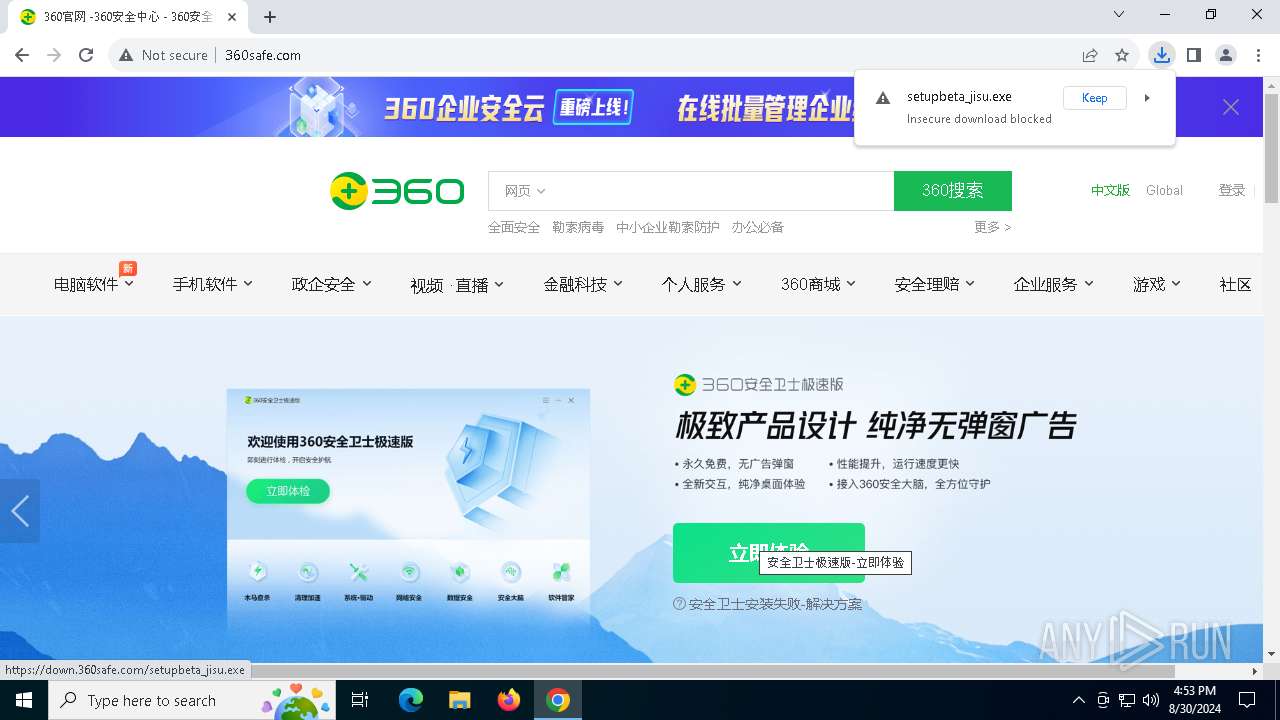This screenshot has width=1280, height=720.
Task: Click Keep for setupbeta_jisu.exe
Action: [1095, 98]
